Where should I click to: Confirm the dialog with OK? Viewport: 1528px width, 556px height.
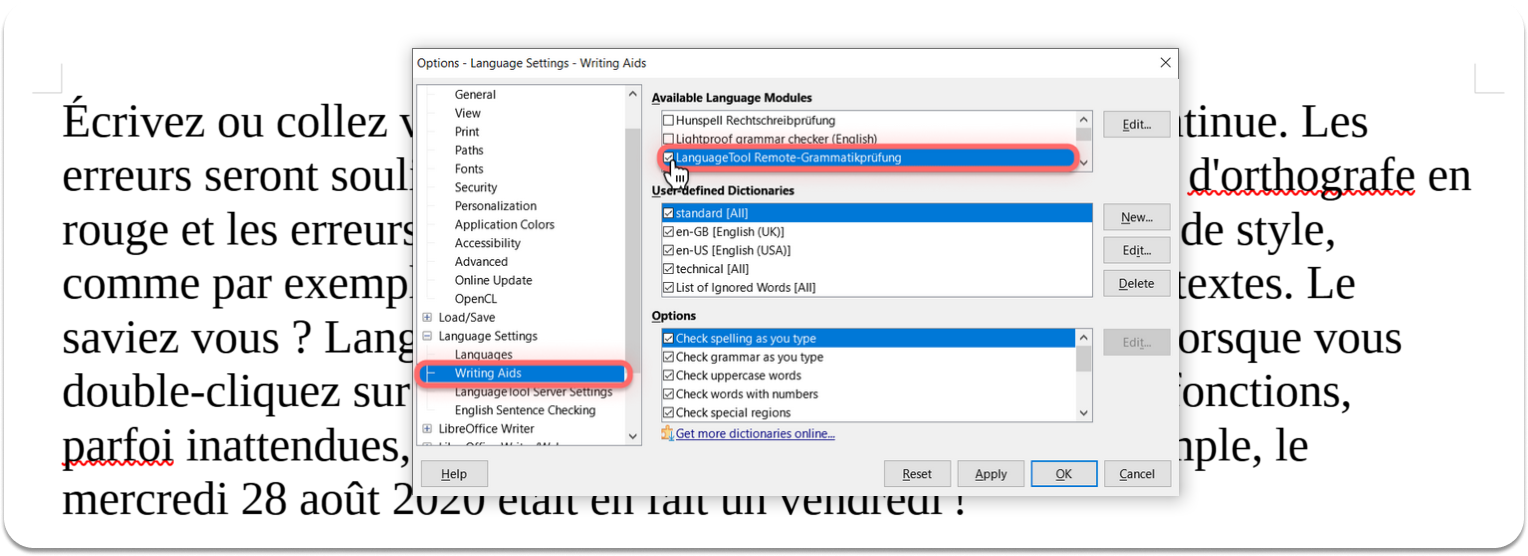[x=1063, y=474]
